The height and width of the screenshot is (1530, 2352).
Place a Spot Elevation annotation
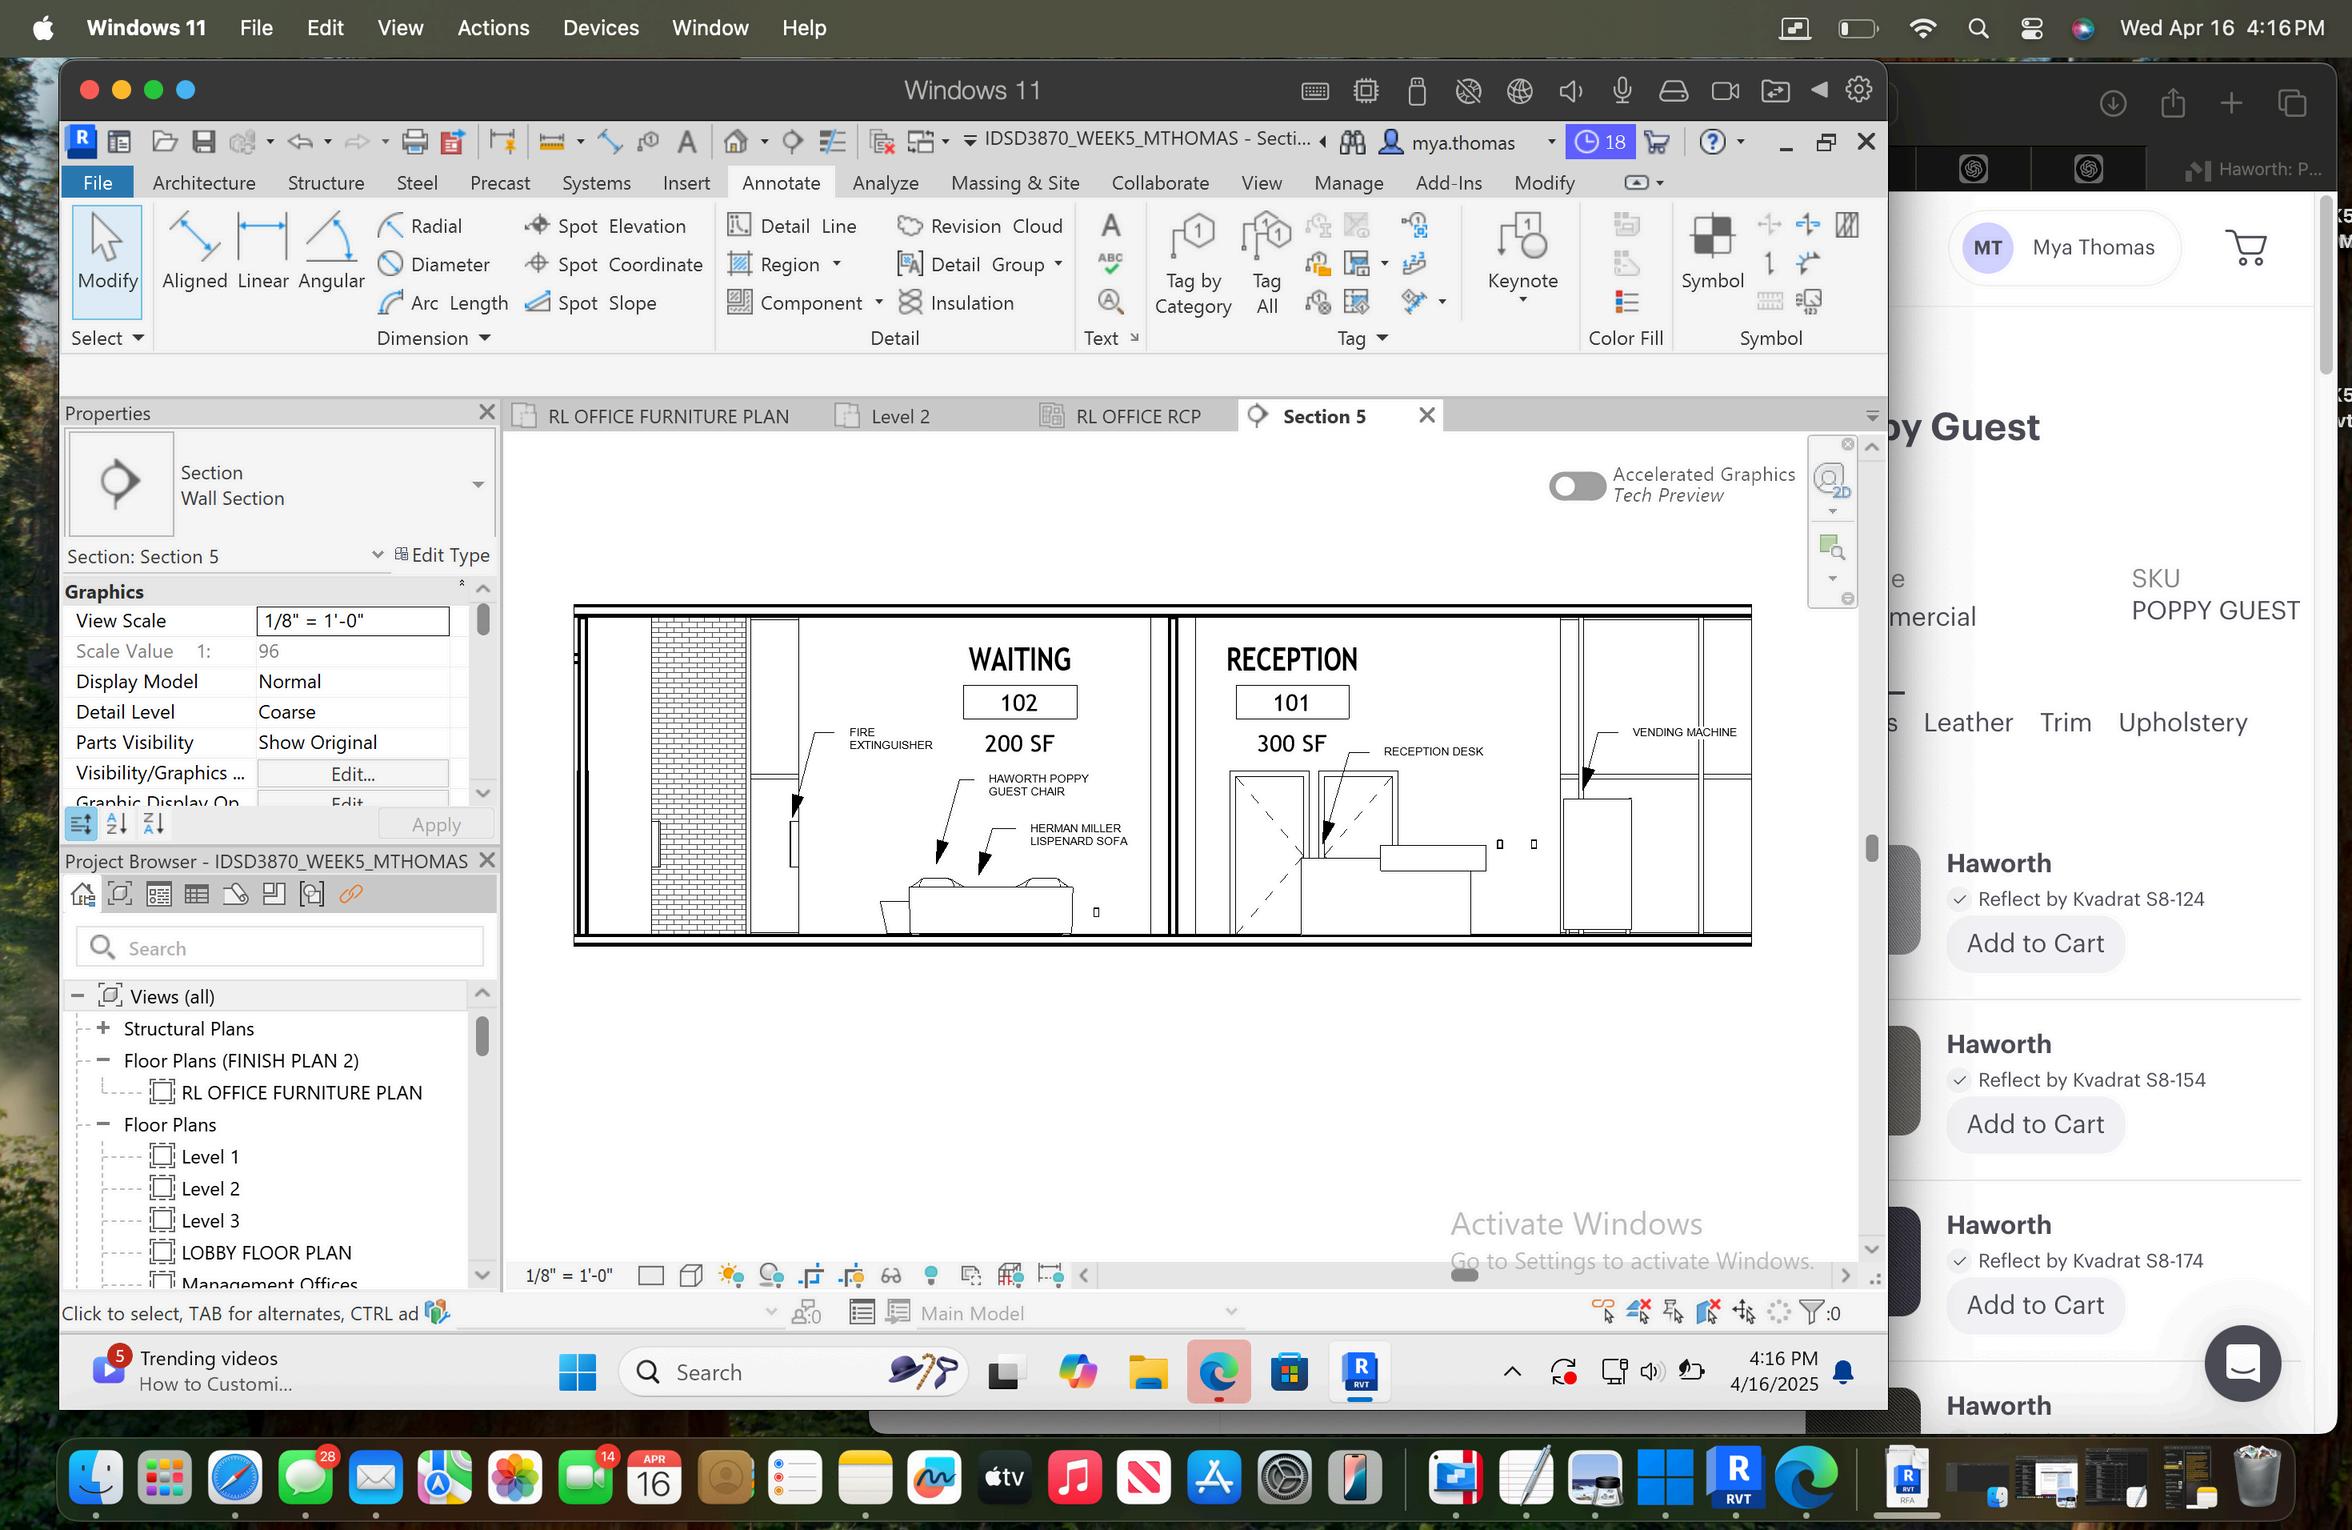605,226
